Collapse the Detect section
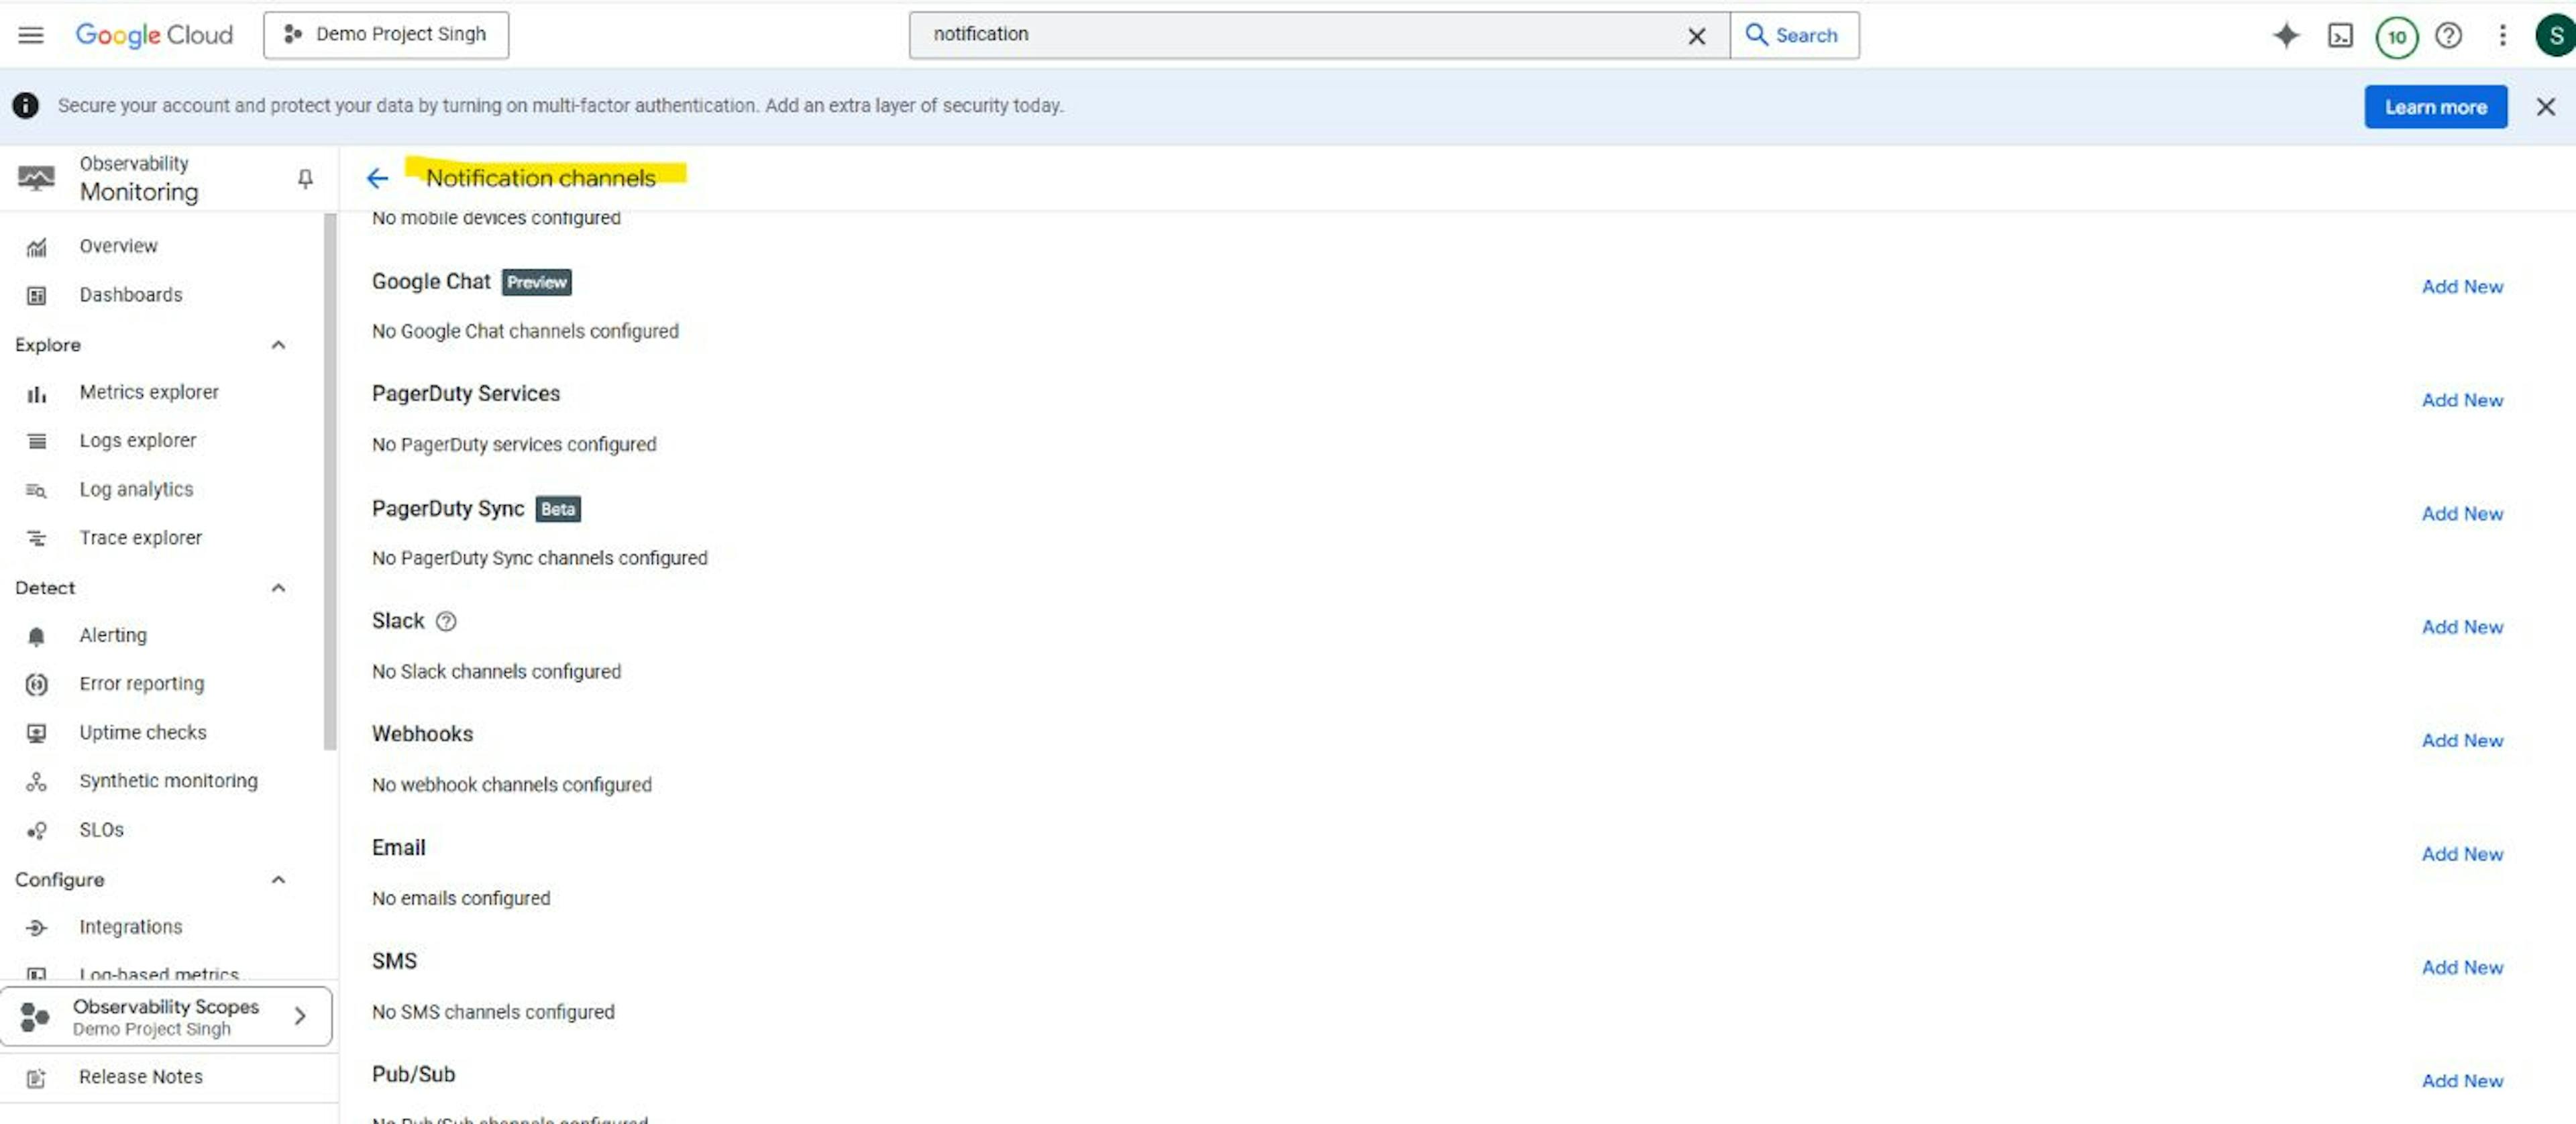 point(278,587)
